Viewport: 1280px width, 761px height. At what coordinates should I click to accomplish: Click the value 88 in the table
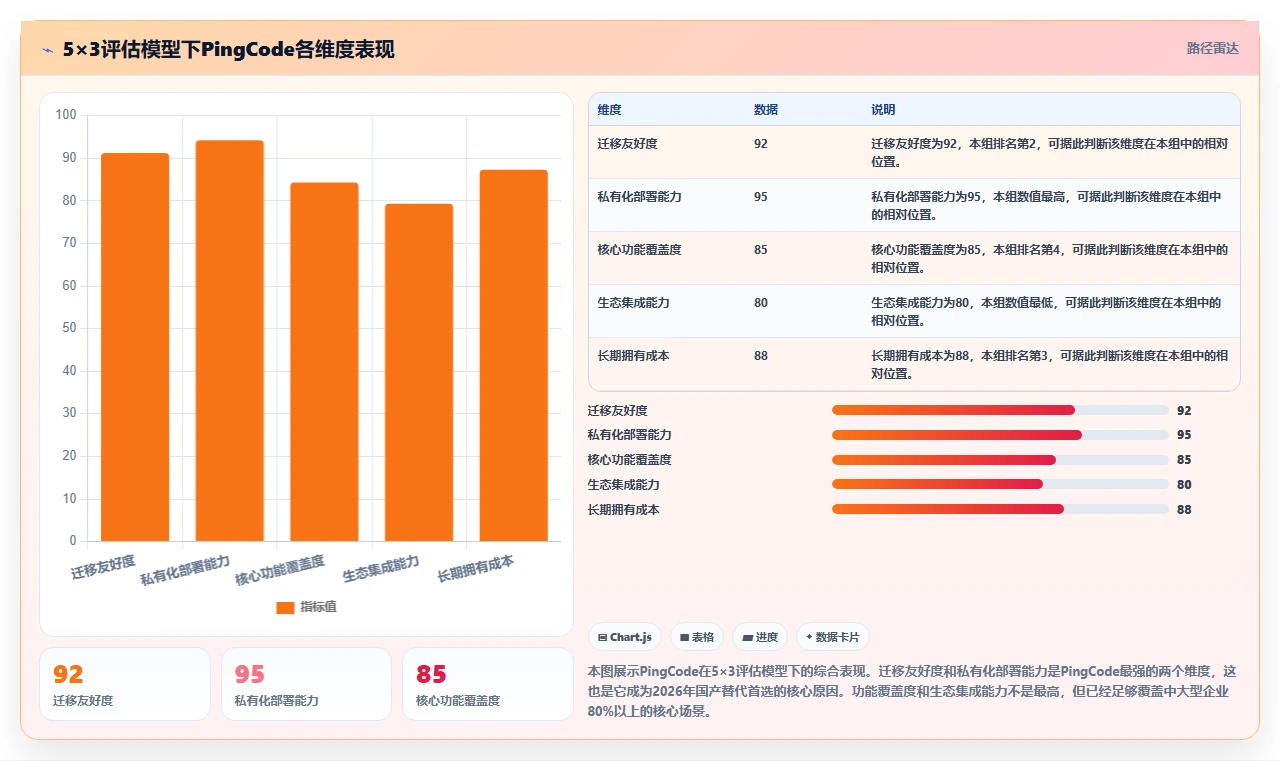click(761, 356)
